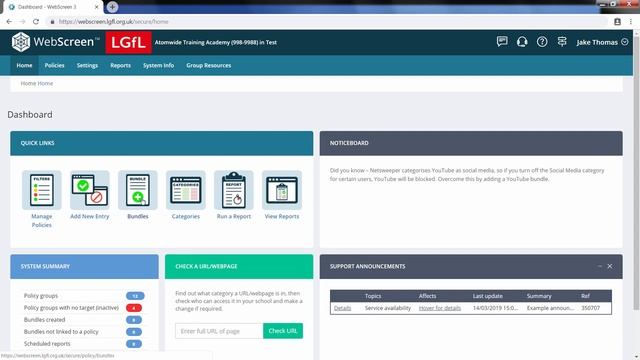Go to the Home menu tab

pos(24,65)
